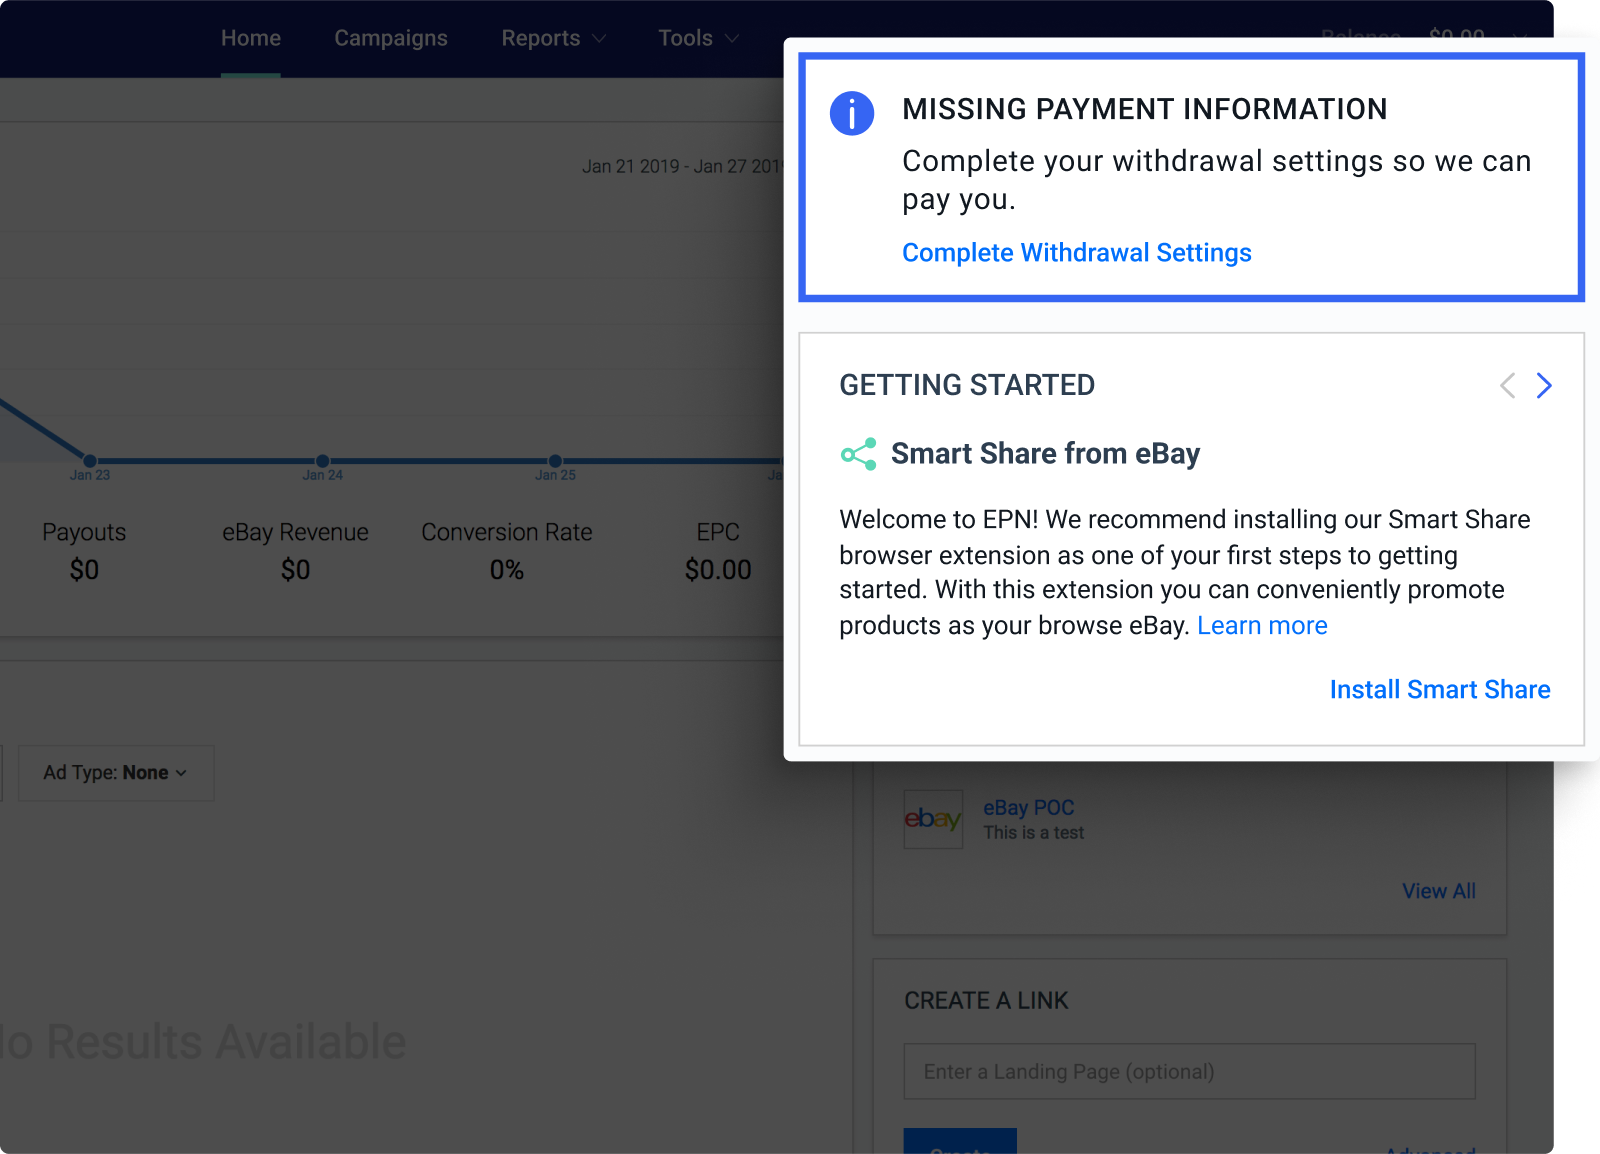Go to next Getting Started tip

1544,385
